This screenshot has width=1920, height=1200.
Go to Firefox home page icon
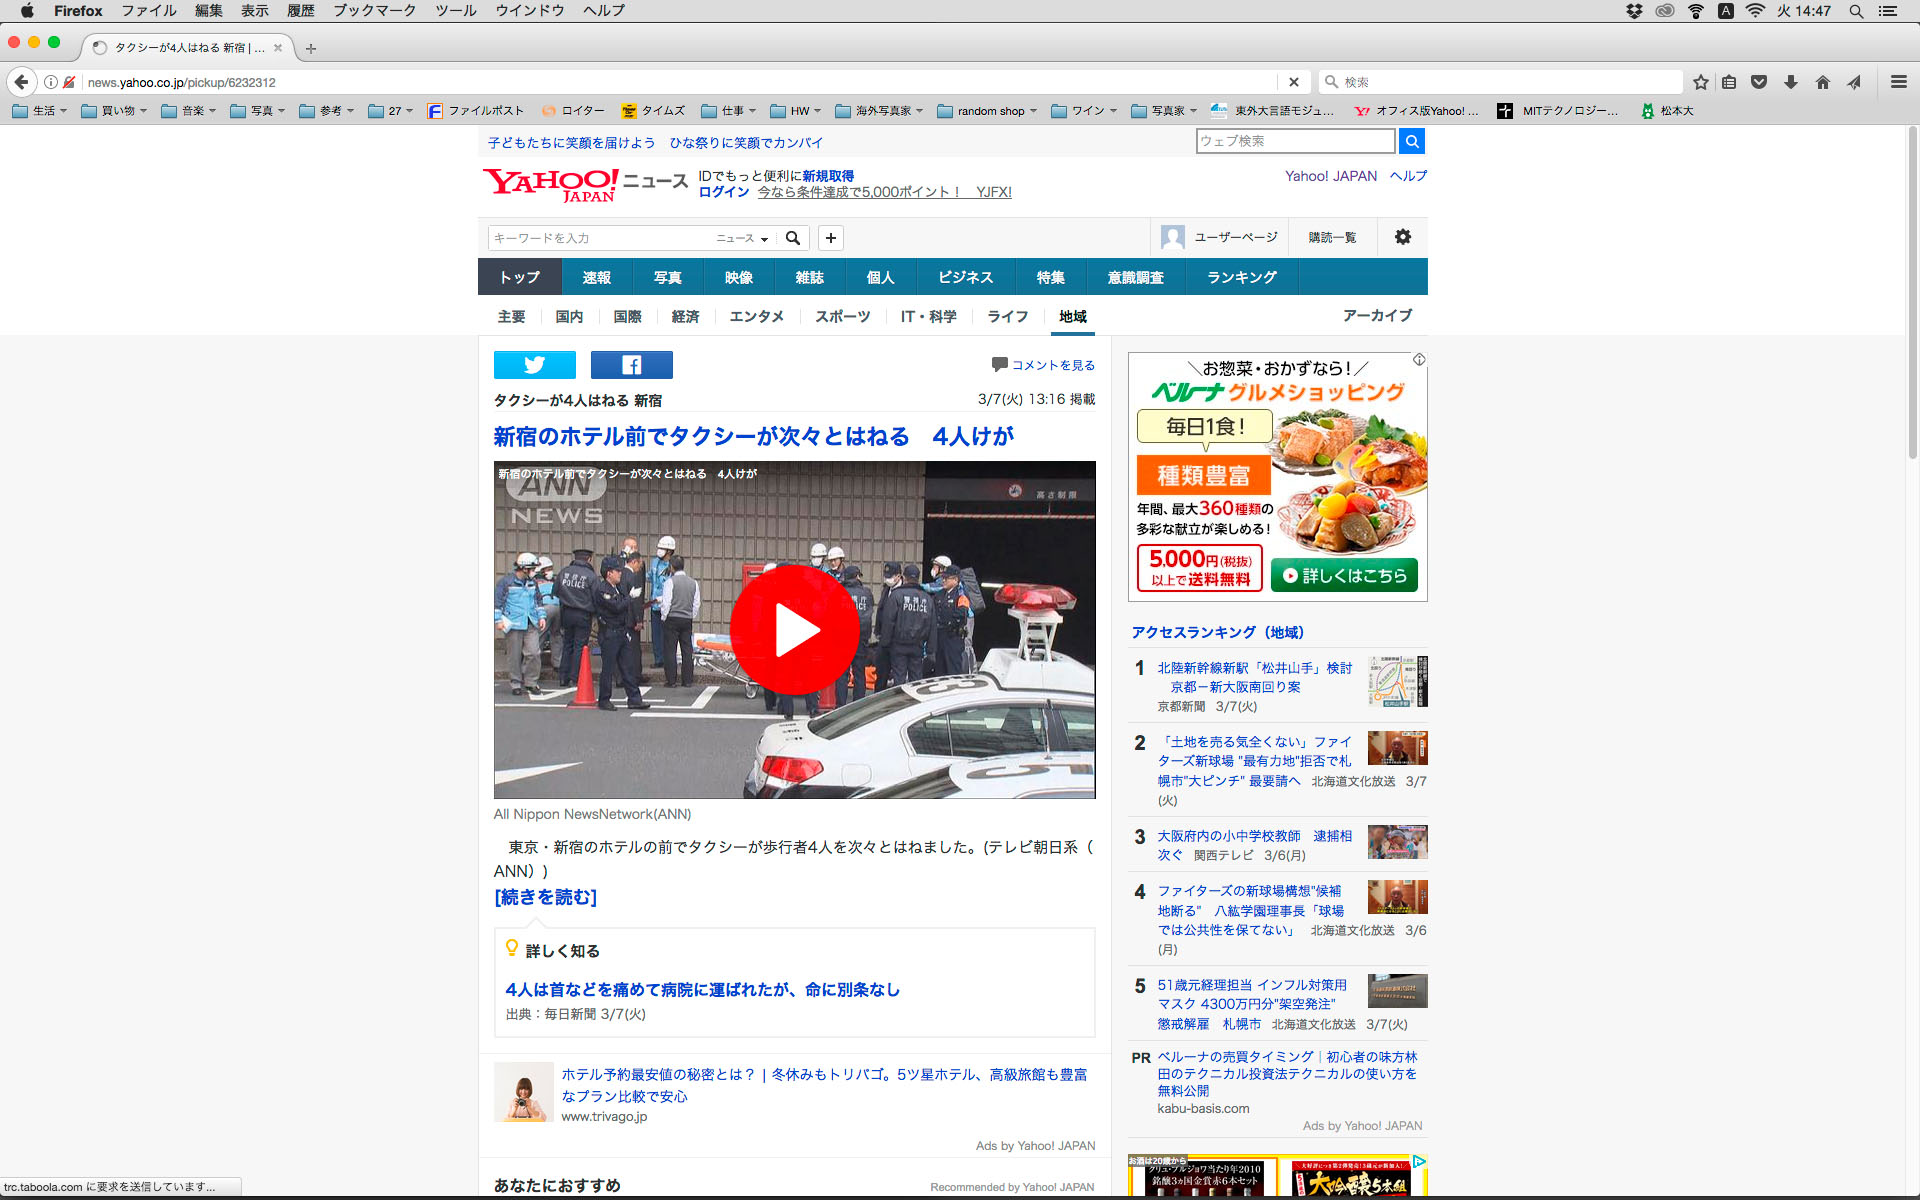tap(1822, 82)
